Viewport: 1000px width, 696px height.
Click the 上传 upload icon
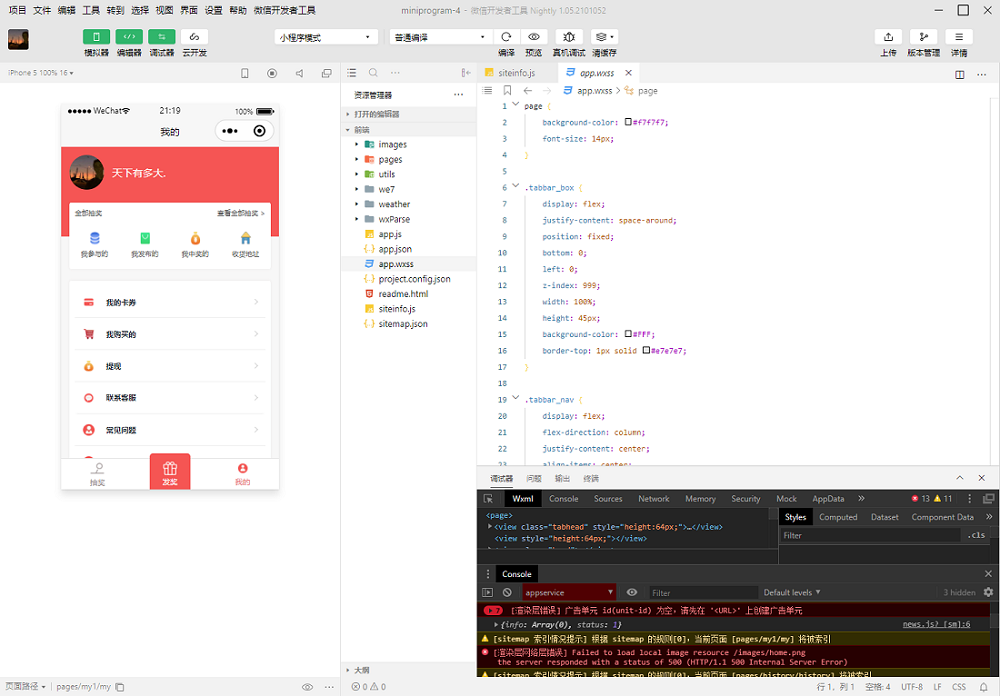[888, 37]
